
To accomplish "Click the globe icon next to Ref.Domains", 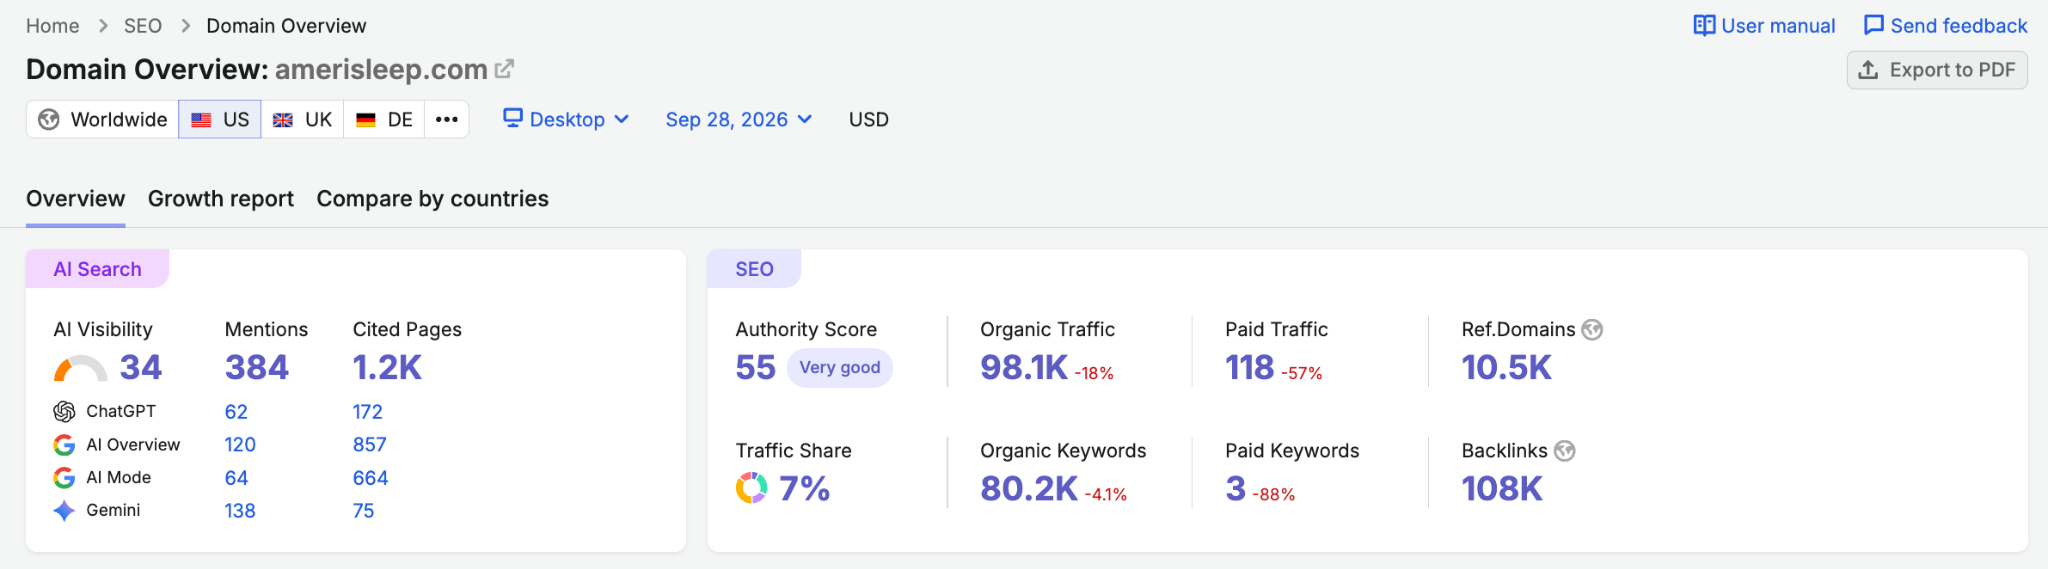I will click(1592, 330).
